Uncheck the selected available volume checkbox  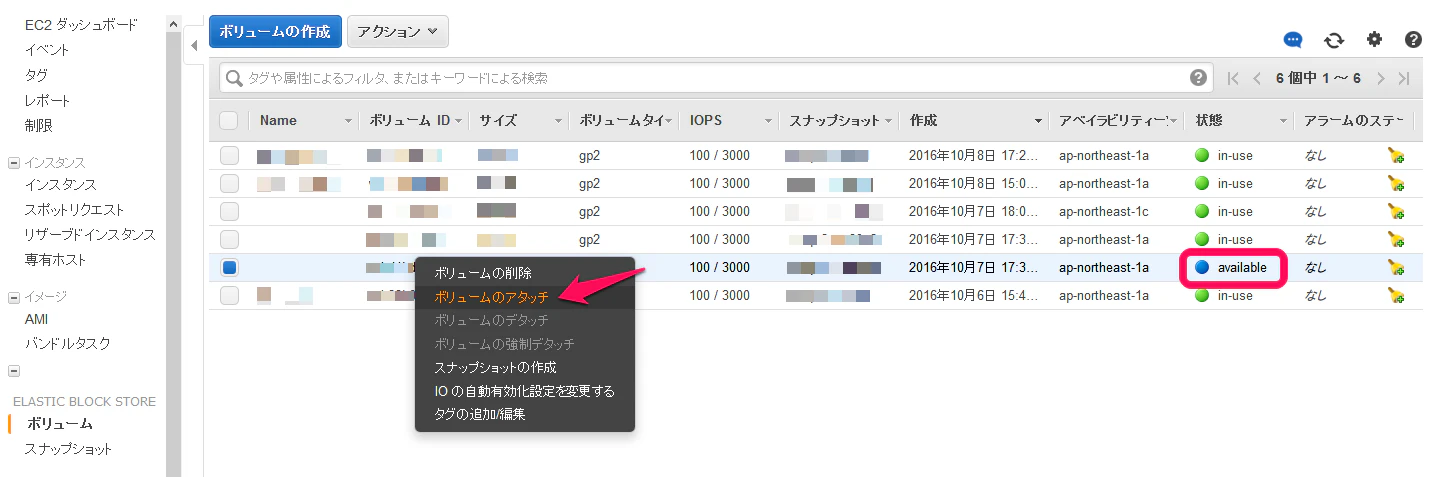[229, 267]
